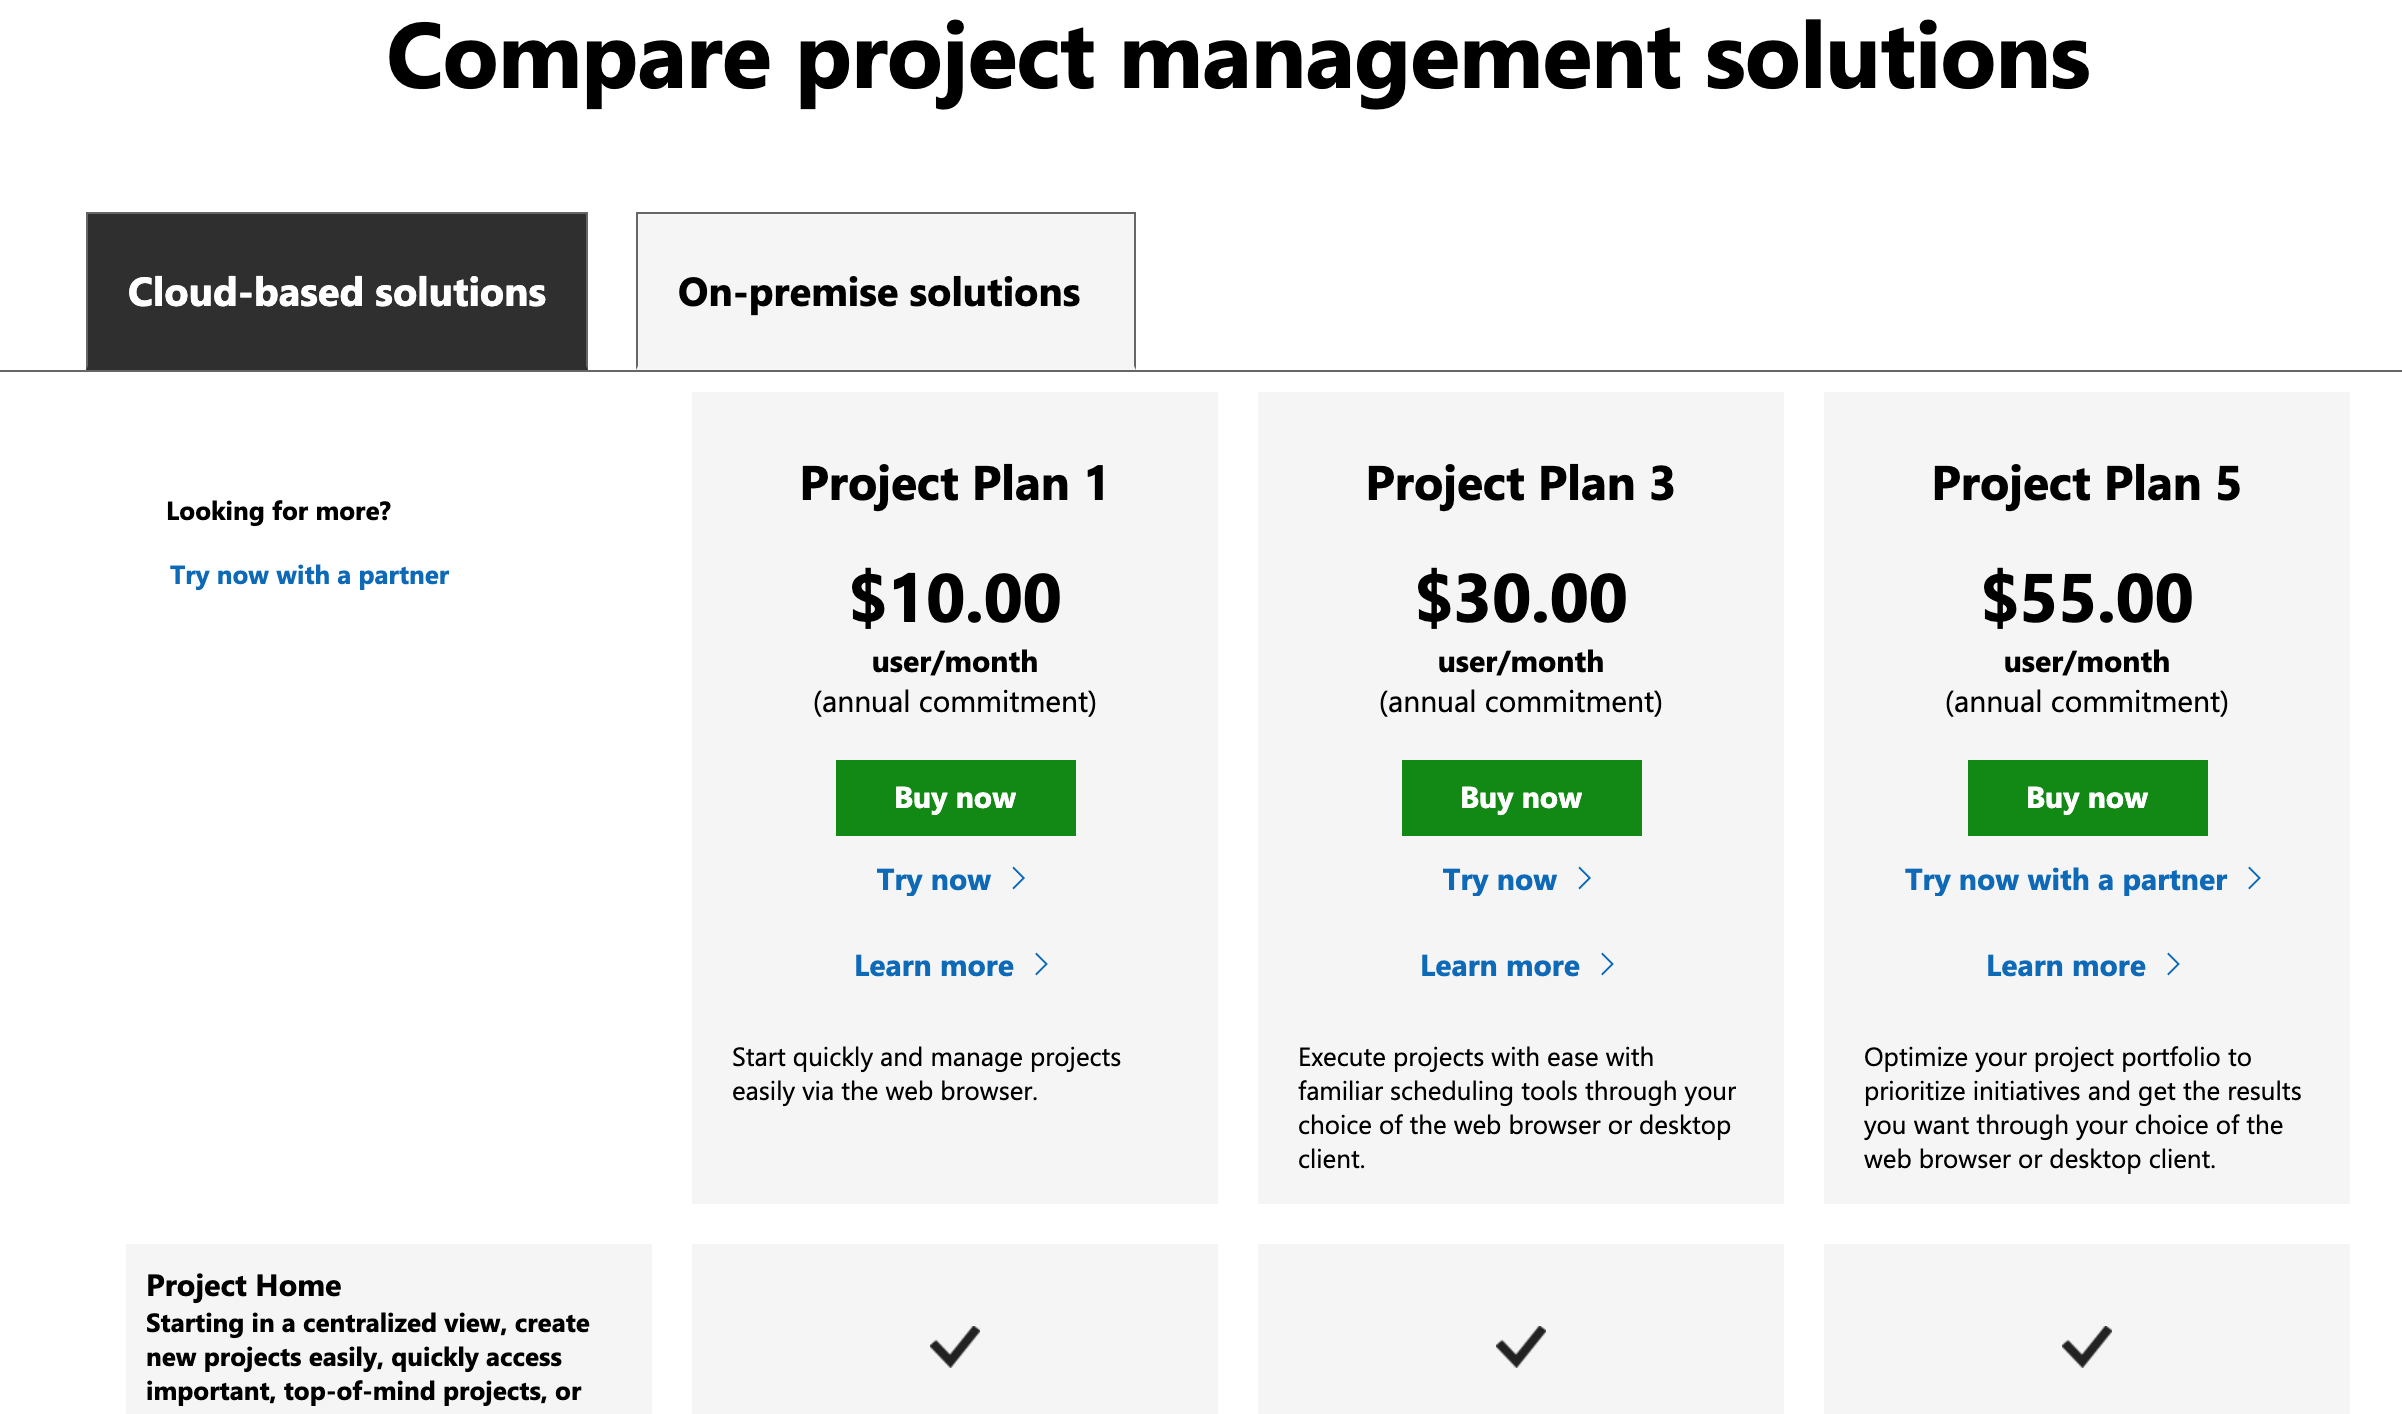Click the Project Plan 3 title heading
The width and height of the screenshot is (2402, 1414).
[1520, 484]
